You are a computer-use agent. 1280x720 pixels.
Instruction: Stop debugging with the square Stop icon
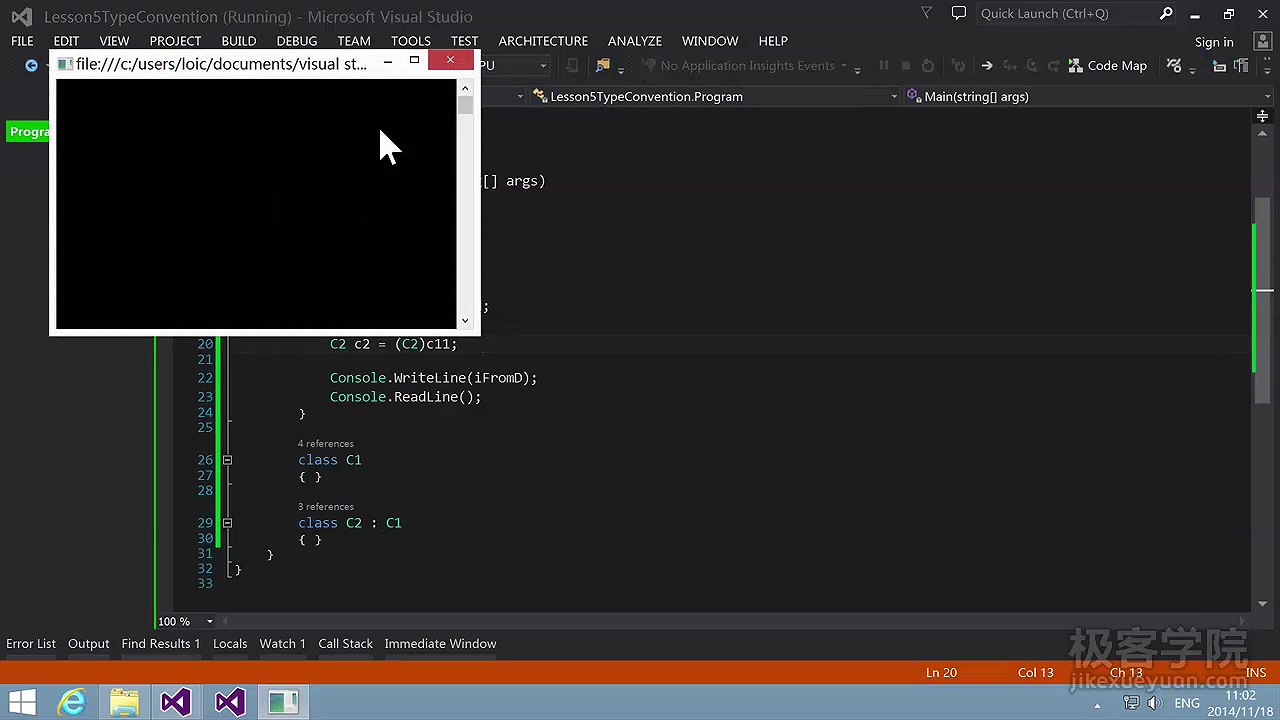[906, 66]
